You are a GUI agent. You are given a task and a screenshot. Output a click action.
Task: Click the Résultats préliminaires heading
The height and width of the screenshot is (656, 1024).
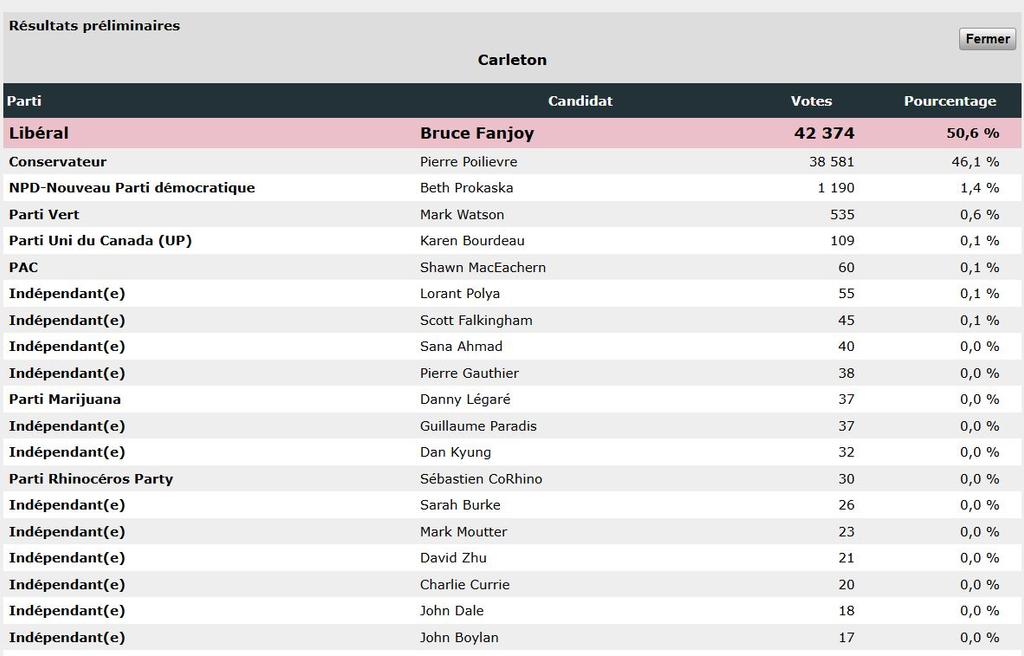tap(94, 25)
